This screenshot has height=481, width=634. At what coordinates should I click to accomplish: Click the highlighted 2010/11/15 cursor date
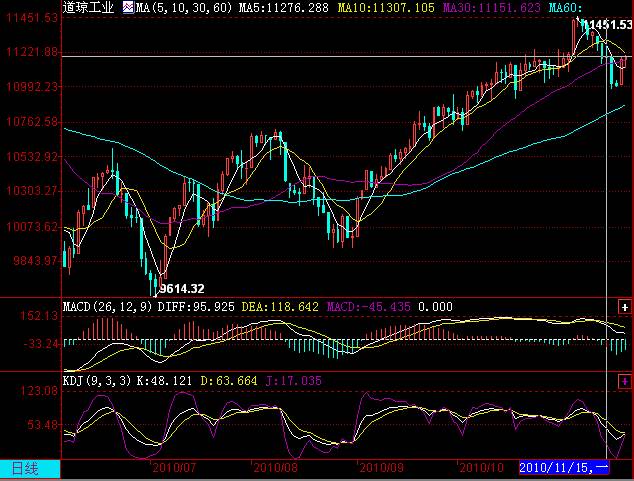tap(564, 468)
